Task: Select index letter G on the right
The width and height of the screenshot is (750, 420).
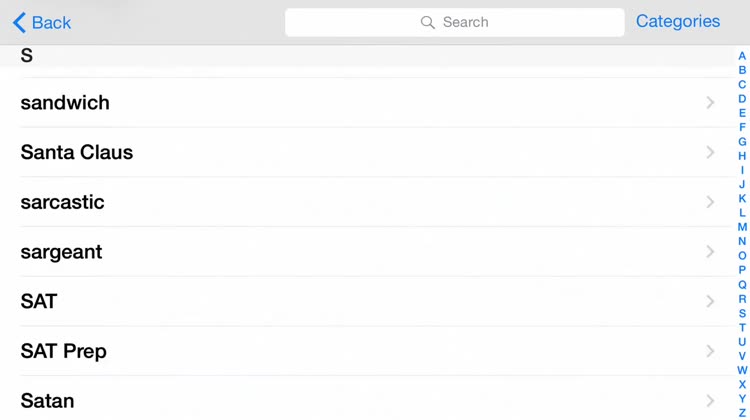Action: click(x=742, y=142)
